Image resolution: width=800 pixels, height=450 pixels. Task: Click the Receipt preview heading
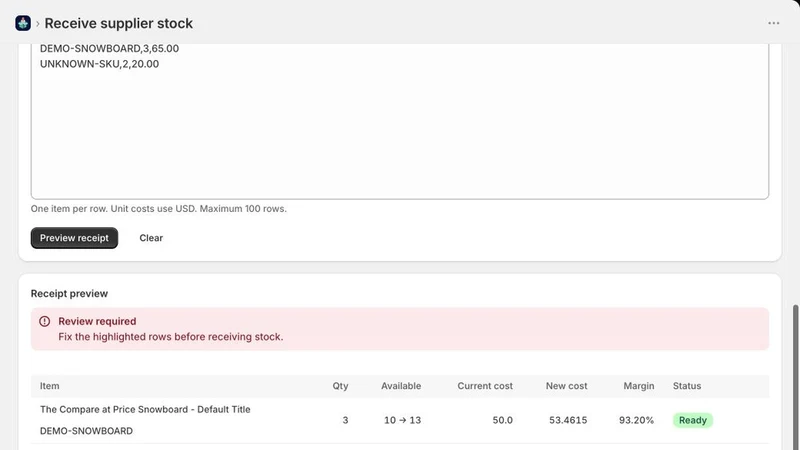click(x=69, y=293)
